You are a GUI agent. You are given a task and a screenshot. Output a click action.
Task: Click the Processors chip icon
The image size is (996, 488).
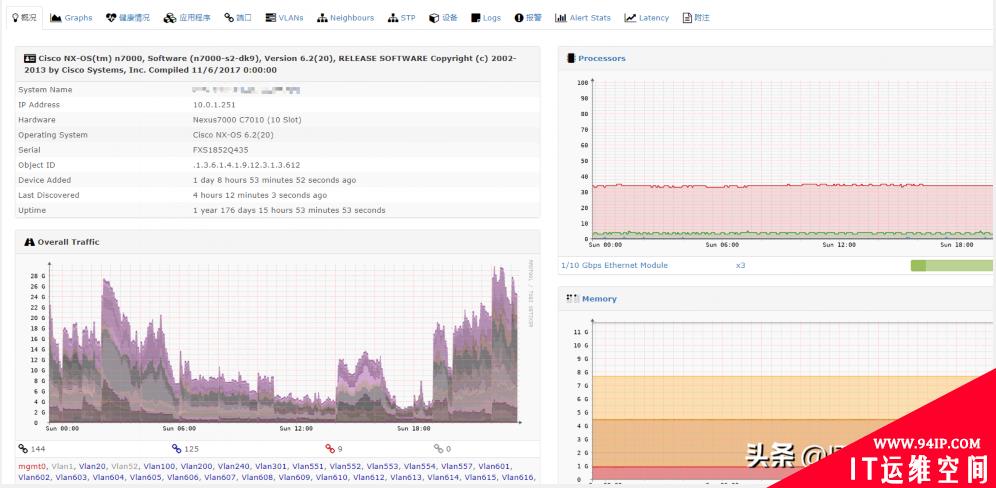pyautogui.click(x=571, y=58)
